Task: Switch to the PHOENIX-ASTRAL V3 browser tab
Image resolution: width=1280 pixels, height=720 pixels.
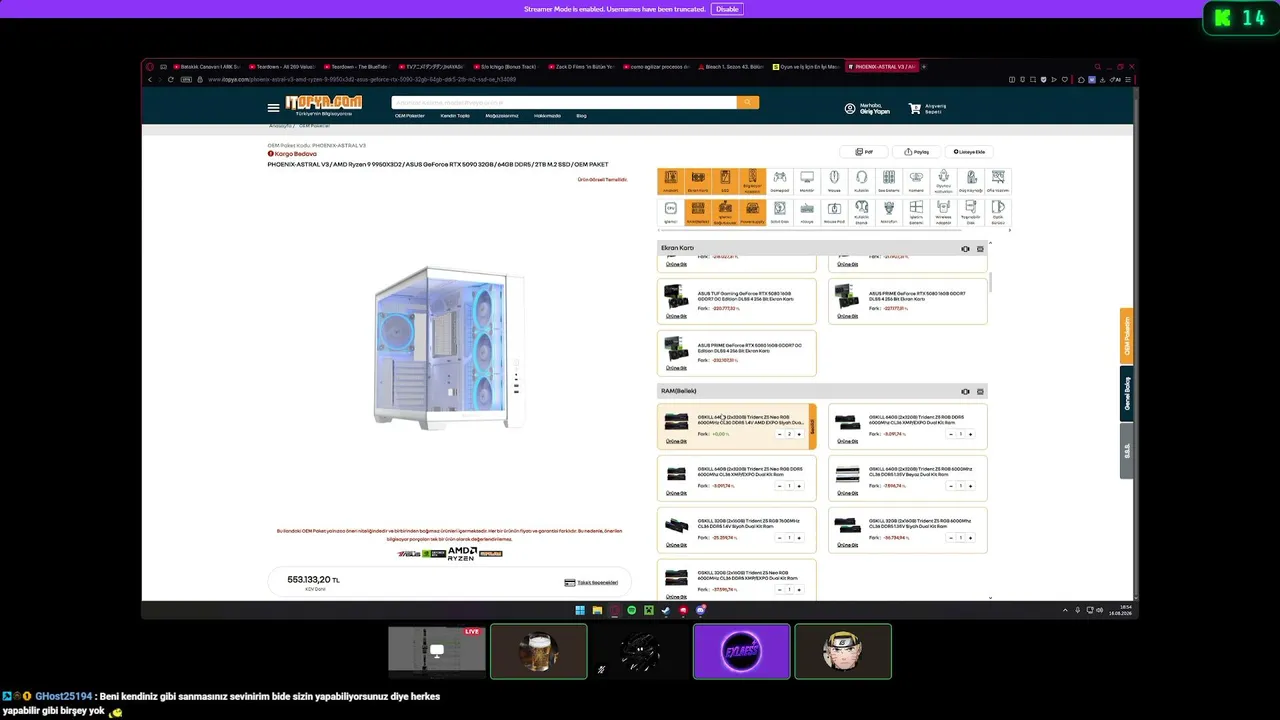Action: pyautogui.click(x=880, y=67)
